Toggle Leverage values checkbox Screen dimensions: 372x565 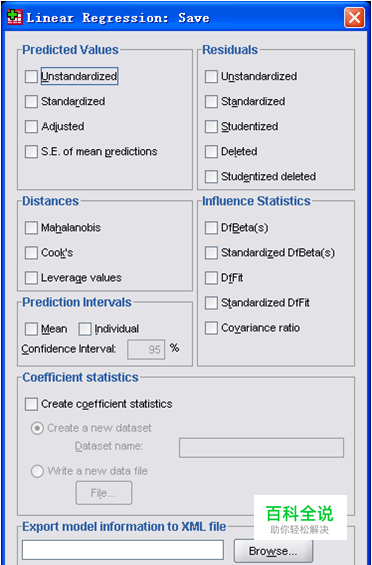(31, 278)
